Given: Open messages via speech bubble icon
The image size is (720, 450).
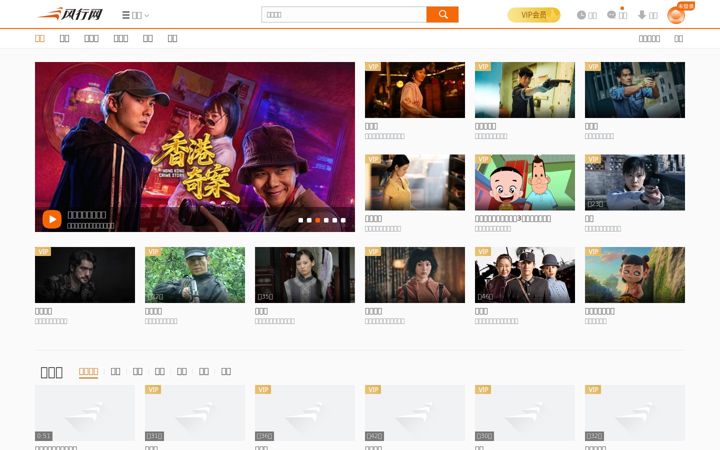Looking at the screenshot, I should click(x=611, y=15).
